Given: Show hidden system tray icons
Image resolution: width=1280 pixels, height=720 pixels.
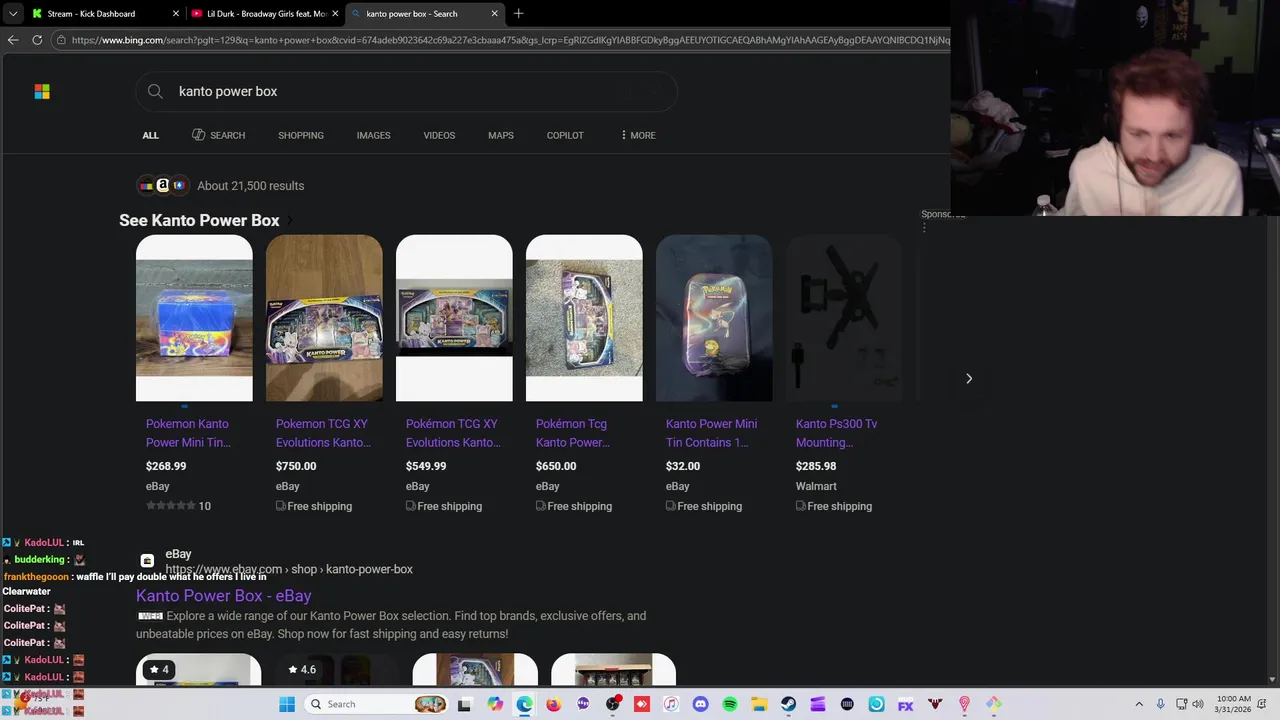Looking at the screenshot, I should click(x=1138, y=704).
